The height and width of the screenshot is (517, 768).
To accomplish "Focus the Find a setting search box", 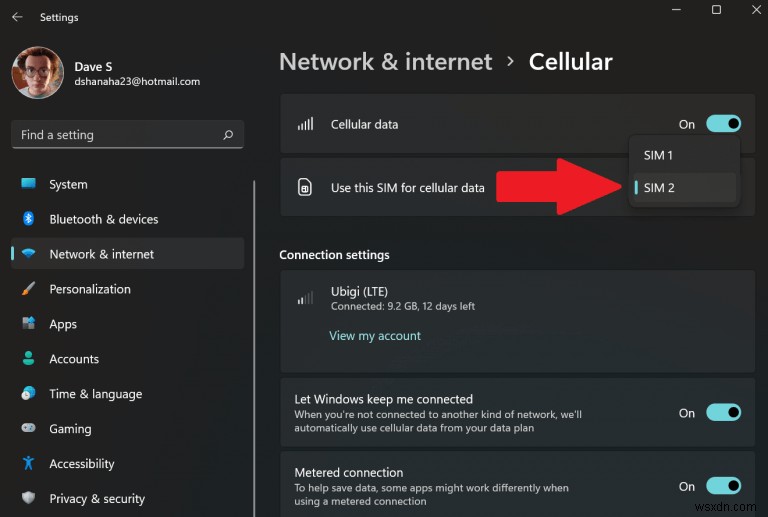I will click(x=127, y=135).
